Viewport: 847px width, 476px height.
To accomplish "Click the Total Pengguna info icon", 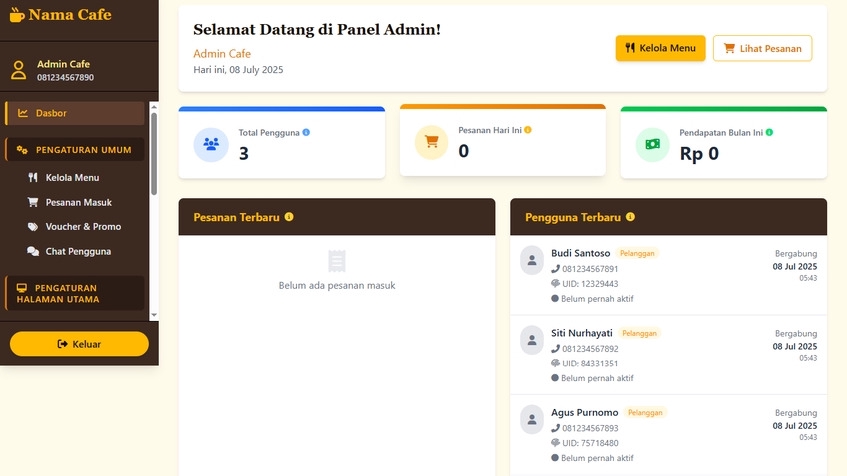I will [306, 132].
